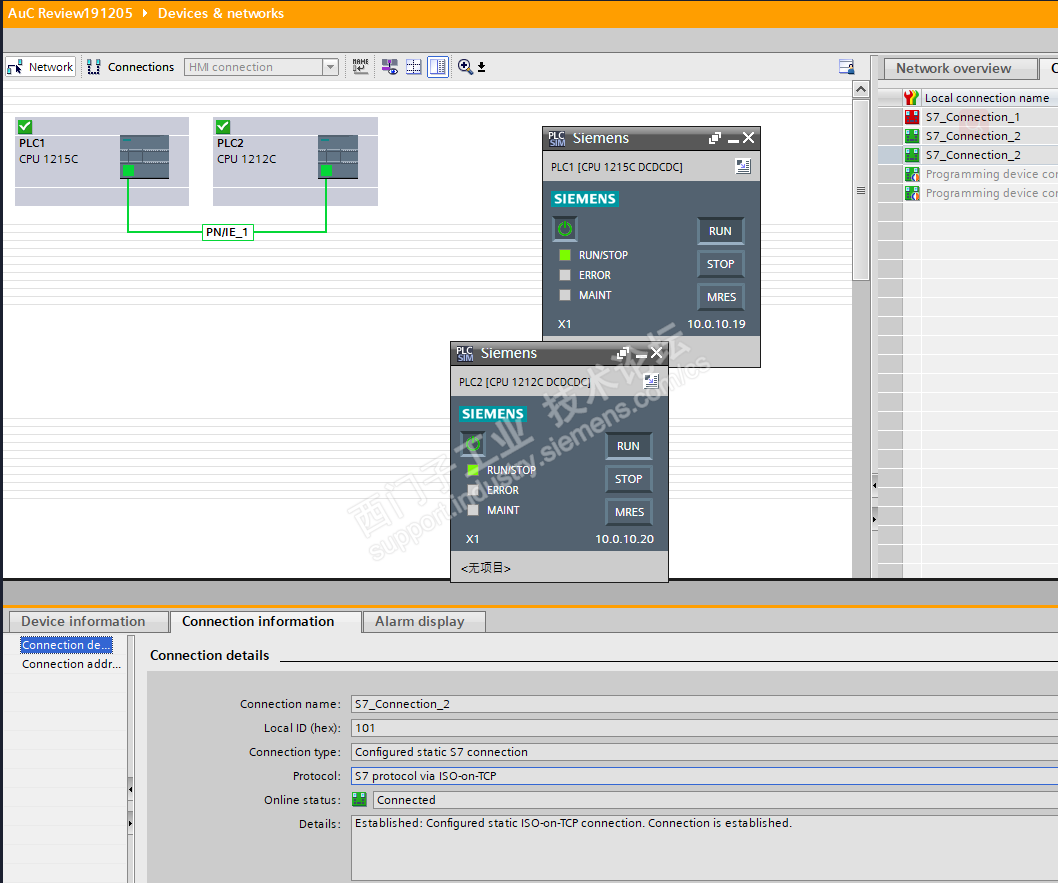1058x883 pixels.
Task: Click the Local ID (hex) field
Action: [x=704, y=728]
